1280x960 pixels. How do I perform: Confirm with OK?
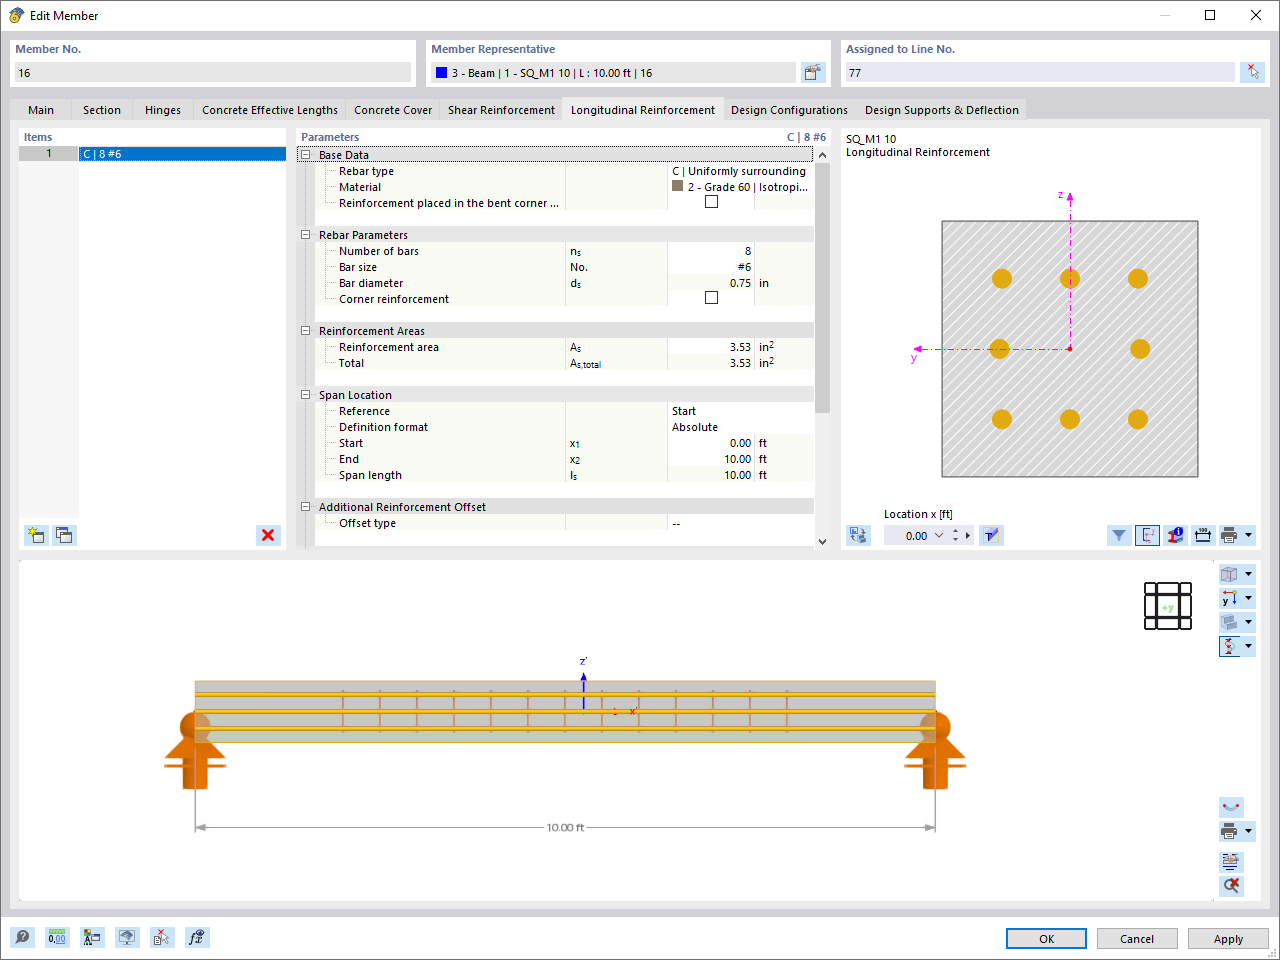1046,938
